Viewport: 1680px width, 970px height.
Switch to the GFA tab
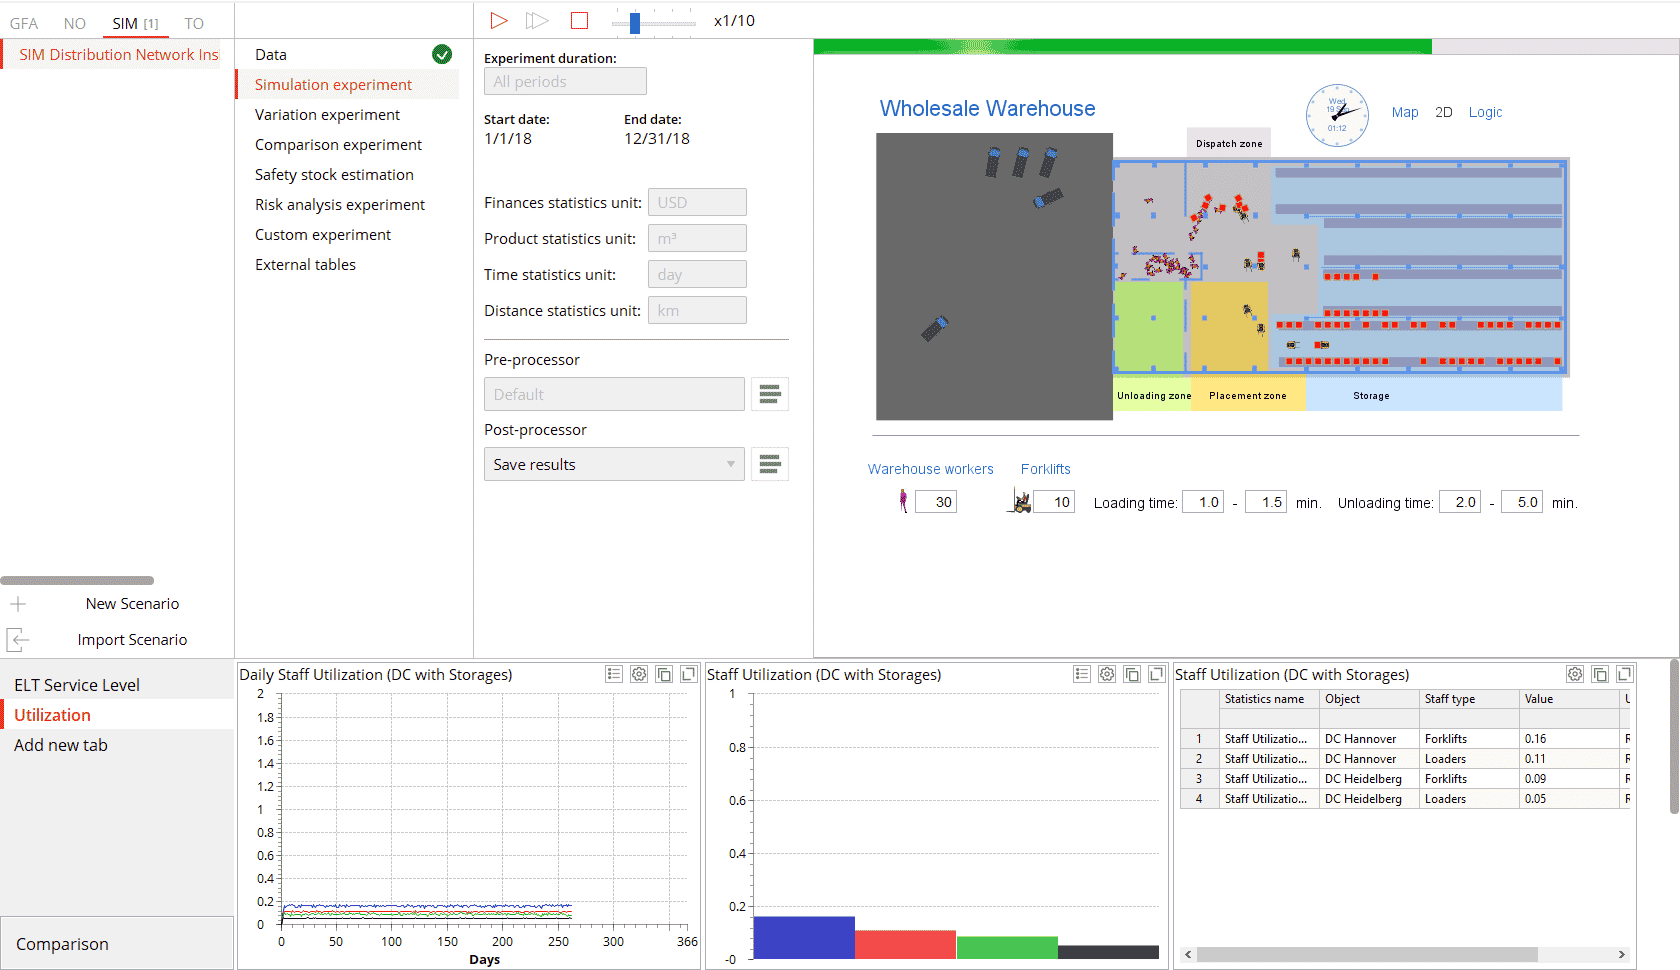[24, 23]
